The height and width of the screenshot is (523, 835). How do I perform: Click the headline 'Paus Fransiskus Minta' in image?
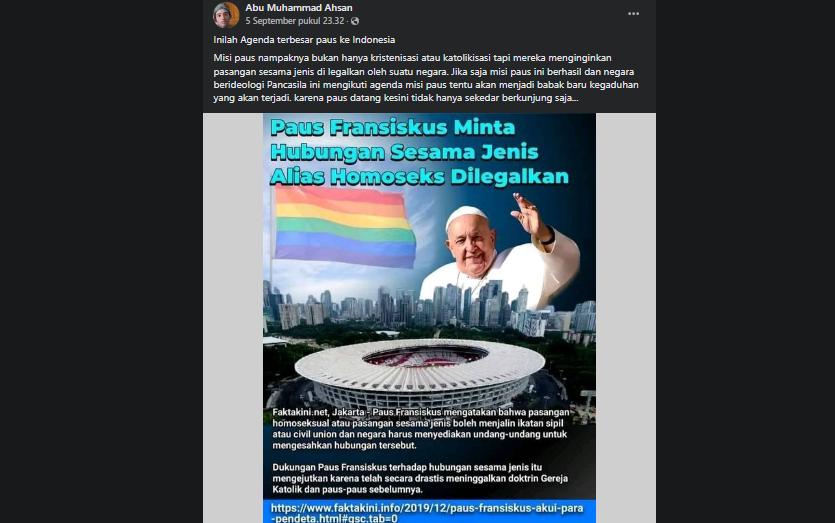click(393, 127)
